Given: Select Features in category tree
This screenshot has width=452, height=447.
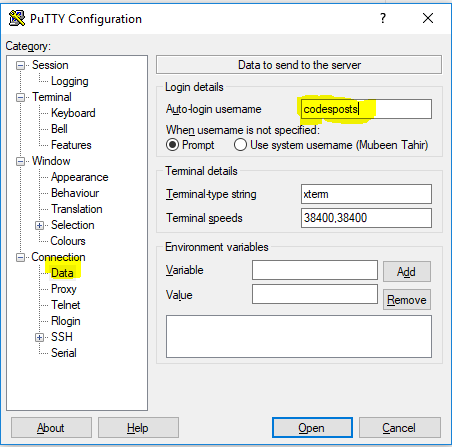Looking at the screenshot, I should pos(71,145).
